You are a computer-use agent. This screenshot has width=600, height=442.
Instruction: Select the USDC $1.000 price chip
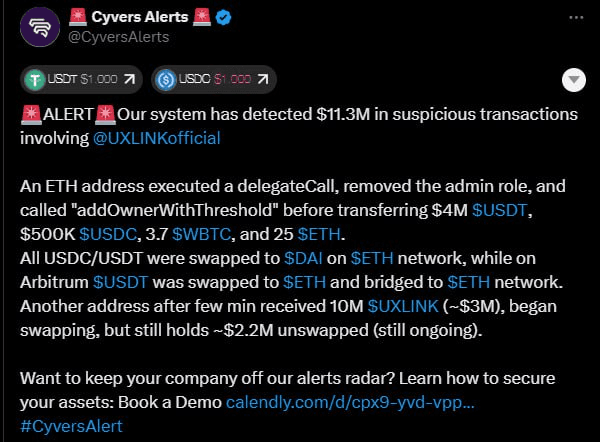click(214, 80)
